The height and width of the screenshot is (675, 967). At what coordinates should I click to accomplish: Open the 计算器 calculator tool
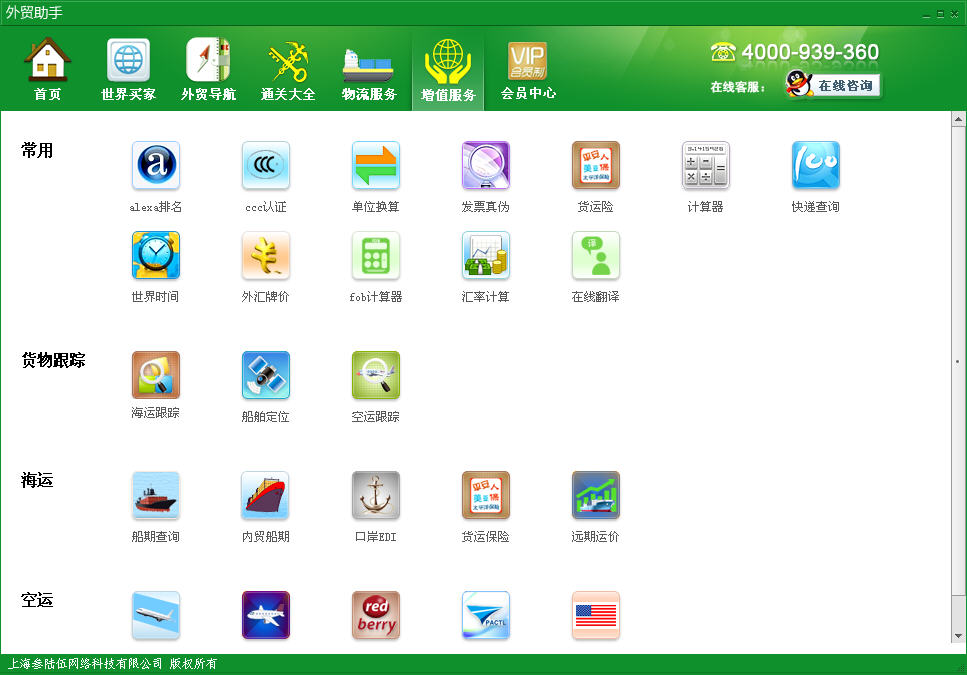[706, 166]
